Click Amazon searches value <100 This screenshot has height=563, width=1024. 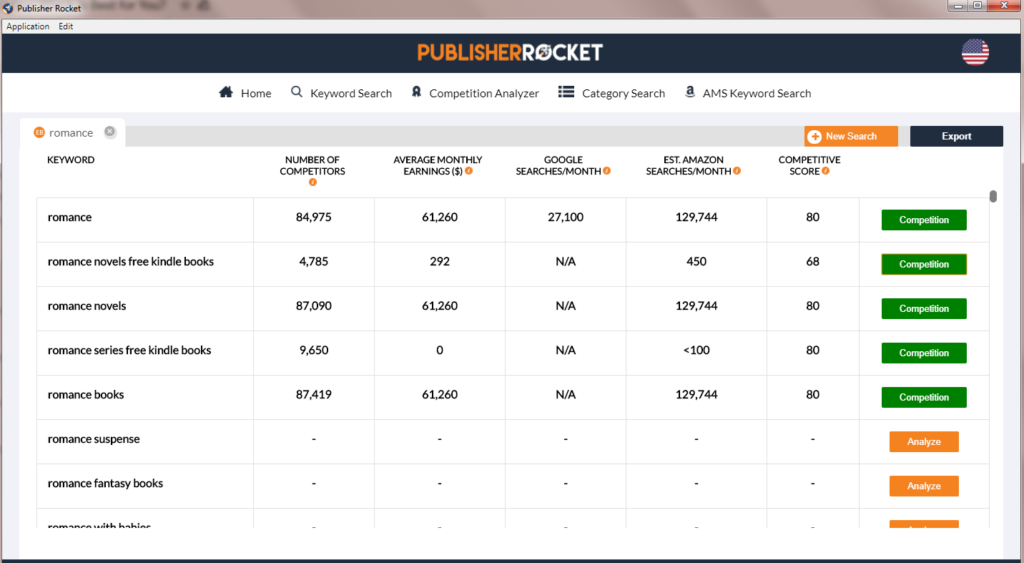(696, 350)
